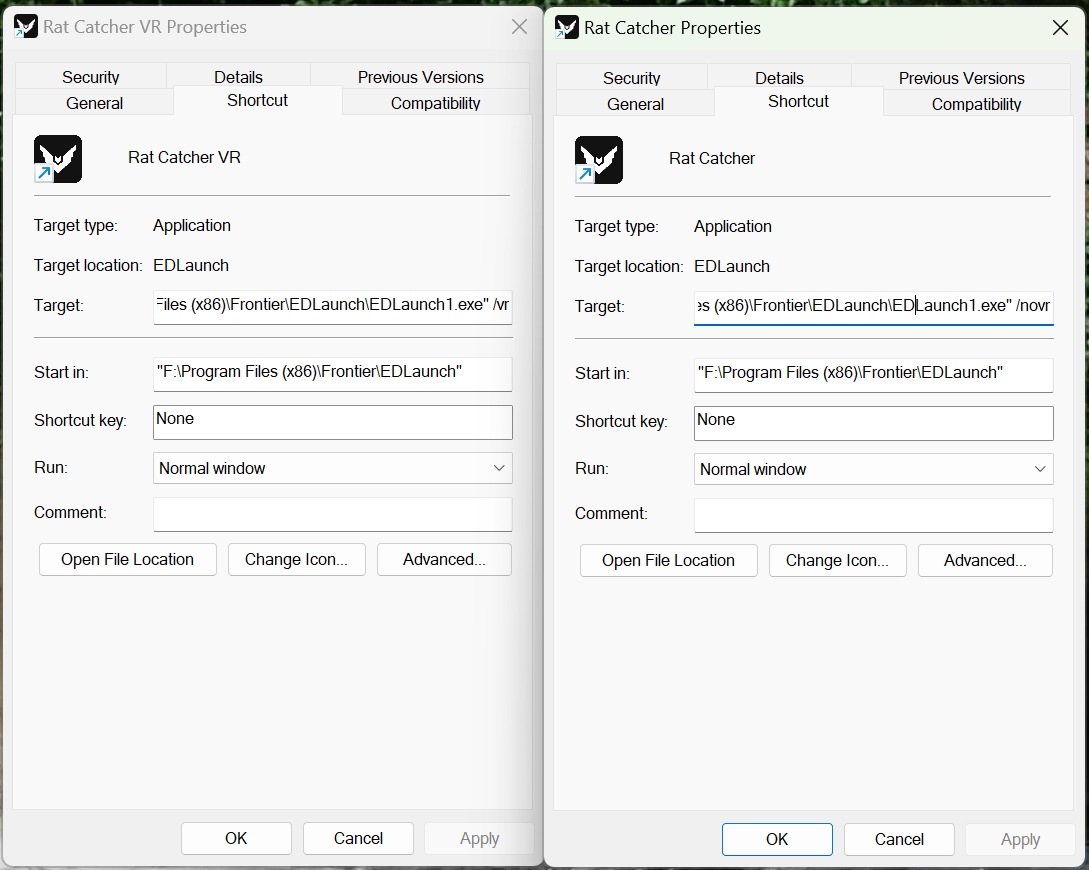
Task: Expand Run dropdown in Rat Catcher VR Properties
Action: (333, 468)
